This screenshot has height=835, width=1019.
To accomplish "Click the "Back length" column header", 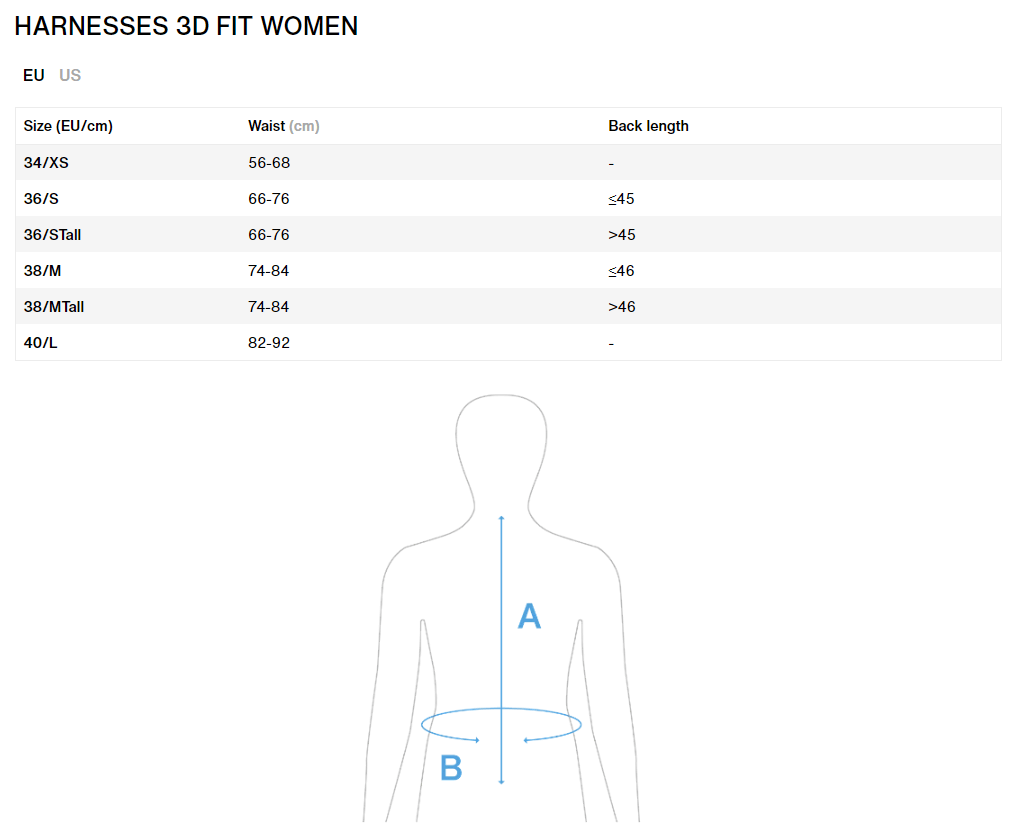I will 648,126.
